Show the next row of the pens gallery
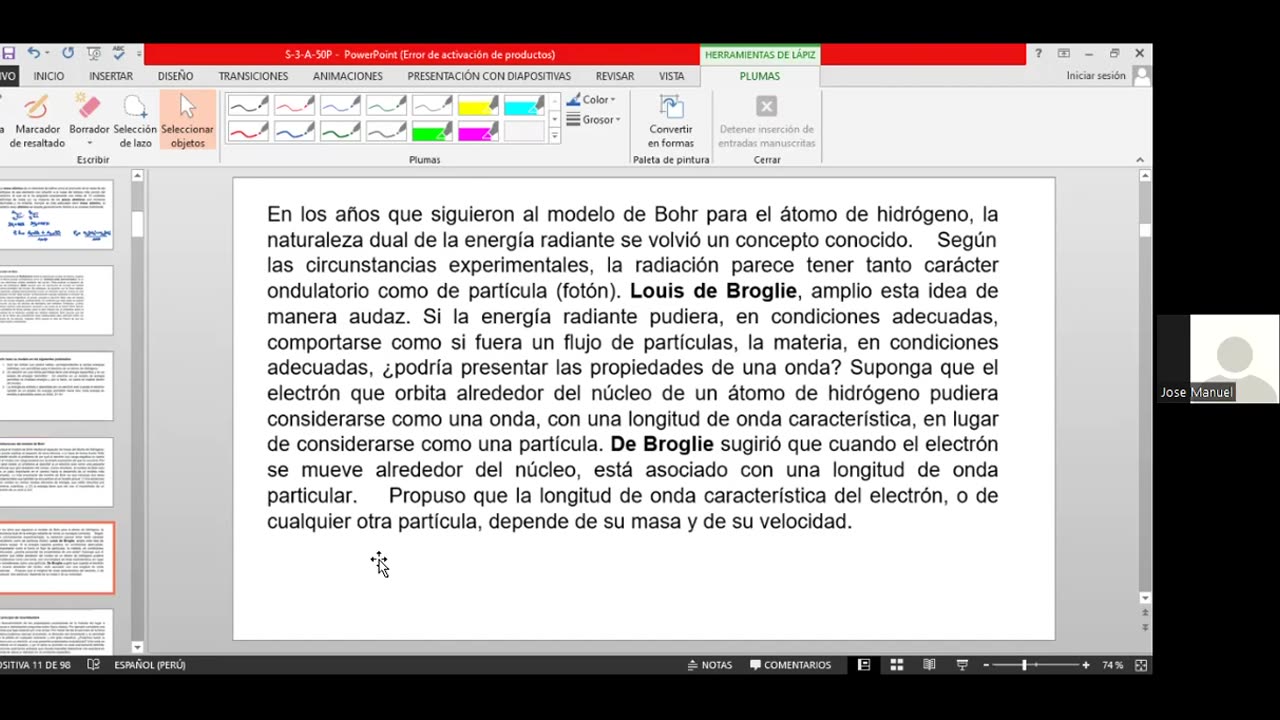Image resolution: width=1280 pixels, height=720 pixels. click(554, 119)
